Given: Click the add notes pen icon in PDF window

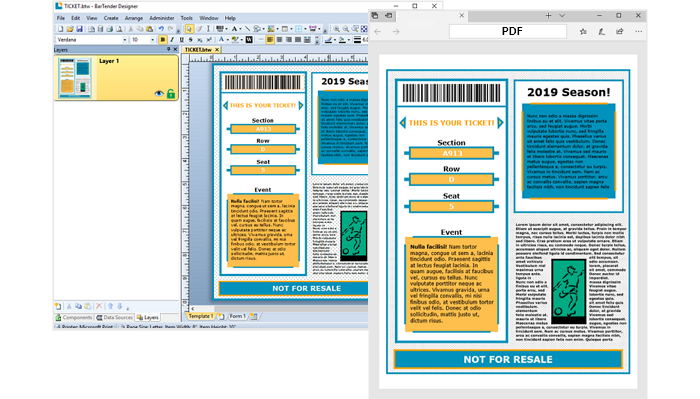Looking at the screenshot, I should coord(601,32).
